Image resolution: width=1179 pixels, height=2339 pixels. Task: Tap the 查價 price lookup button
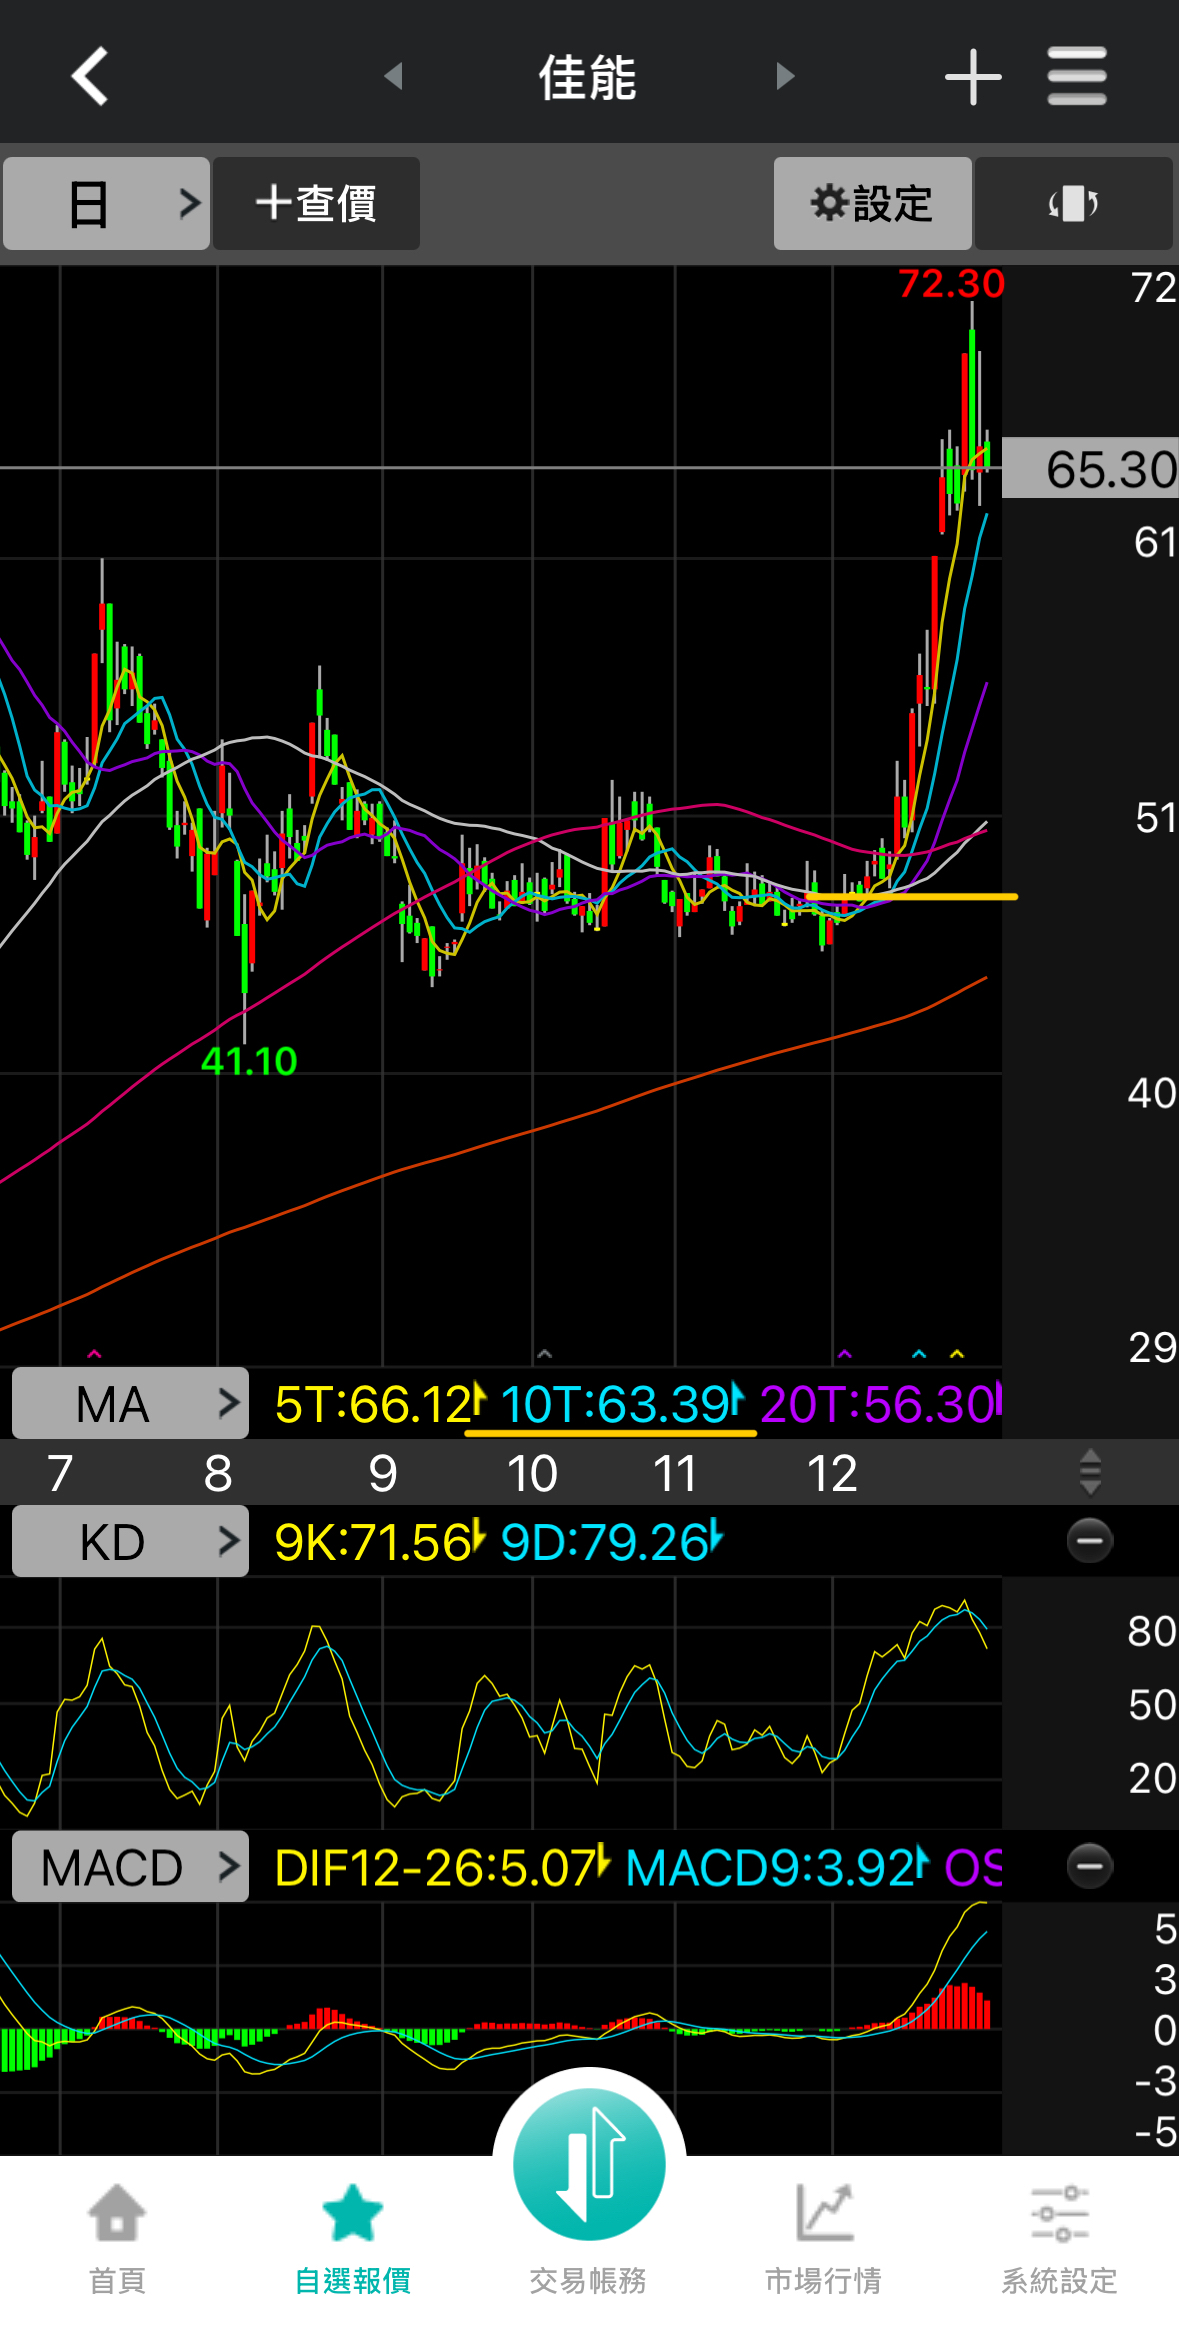click(x=316, y=204)
